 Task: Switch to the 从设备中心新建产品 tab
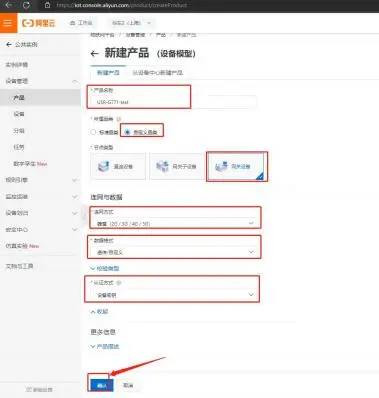coord(157,72)
